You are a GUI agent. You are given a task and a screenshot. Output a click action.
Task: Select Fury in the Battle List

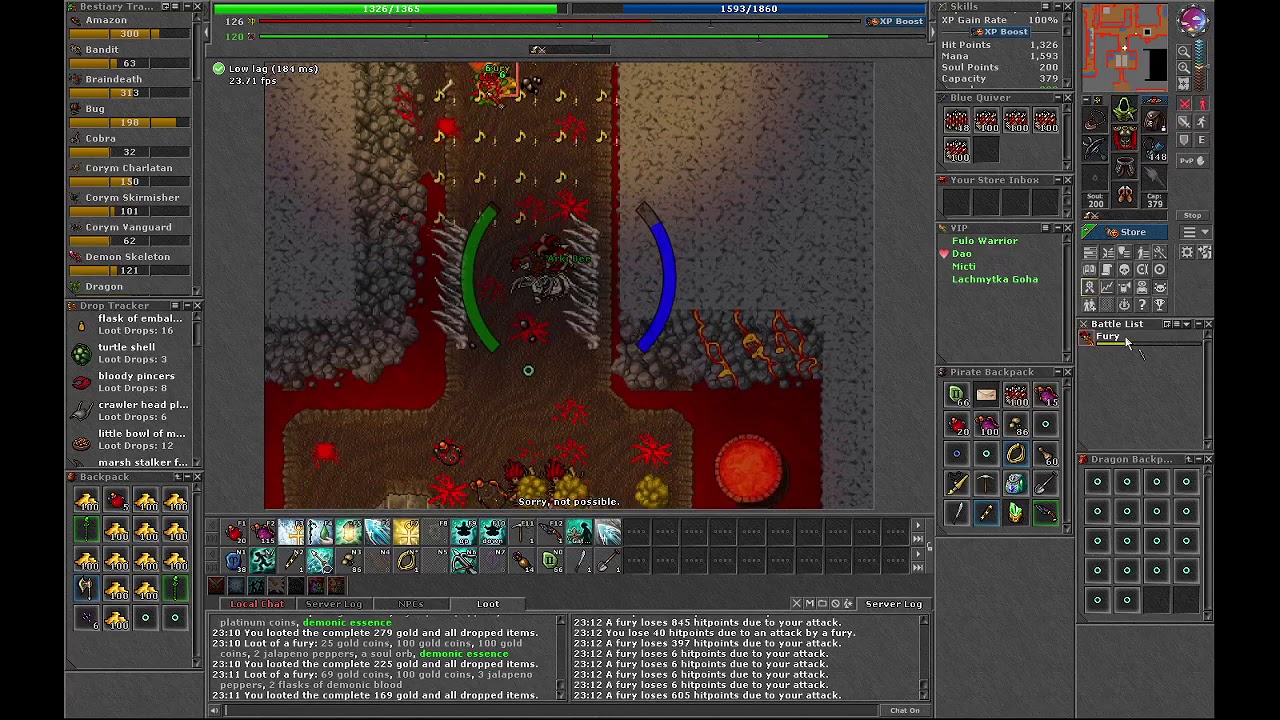click(x=1144, y=338)
